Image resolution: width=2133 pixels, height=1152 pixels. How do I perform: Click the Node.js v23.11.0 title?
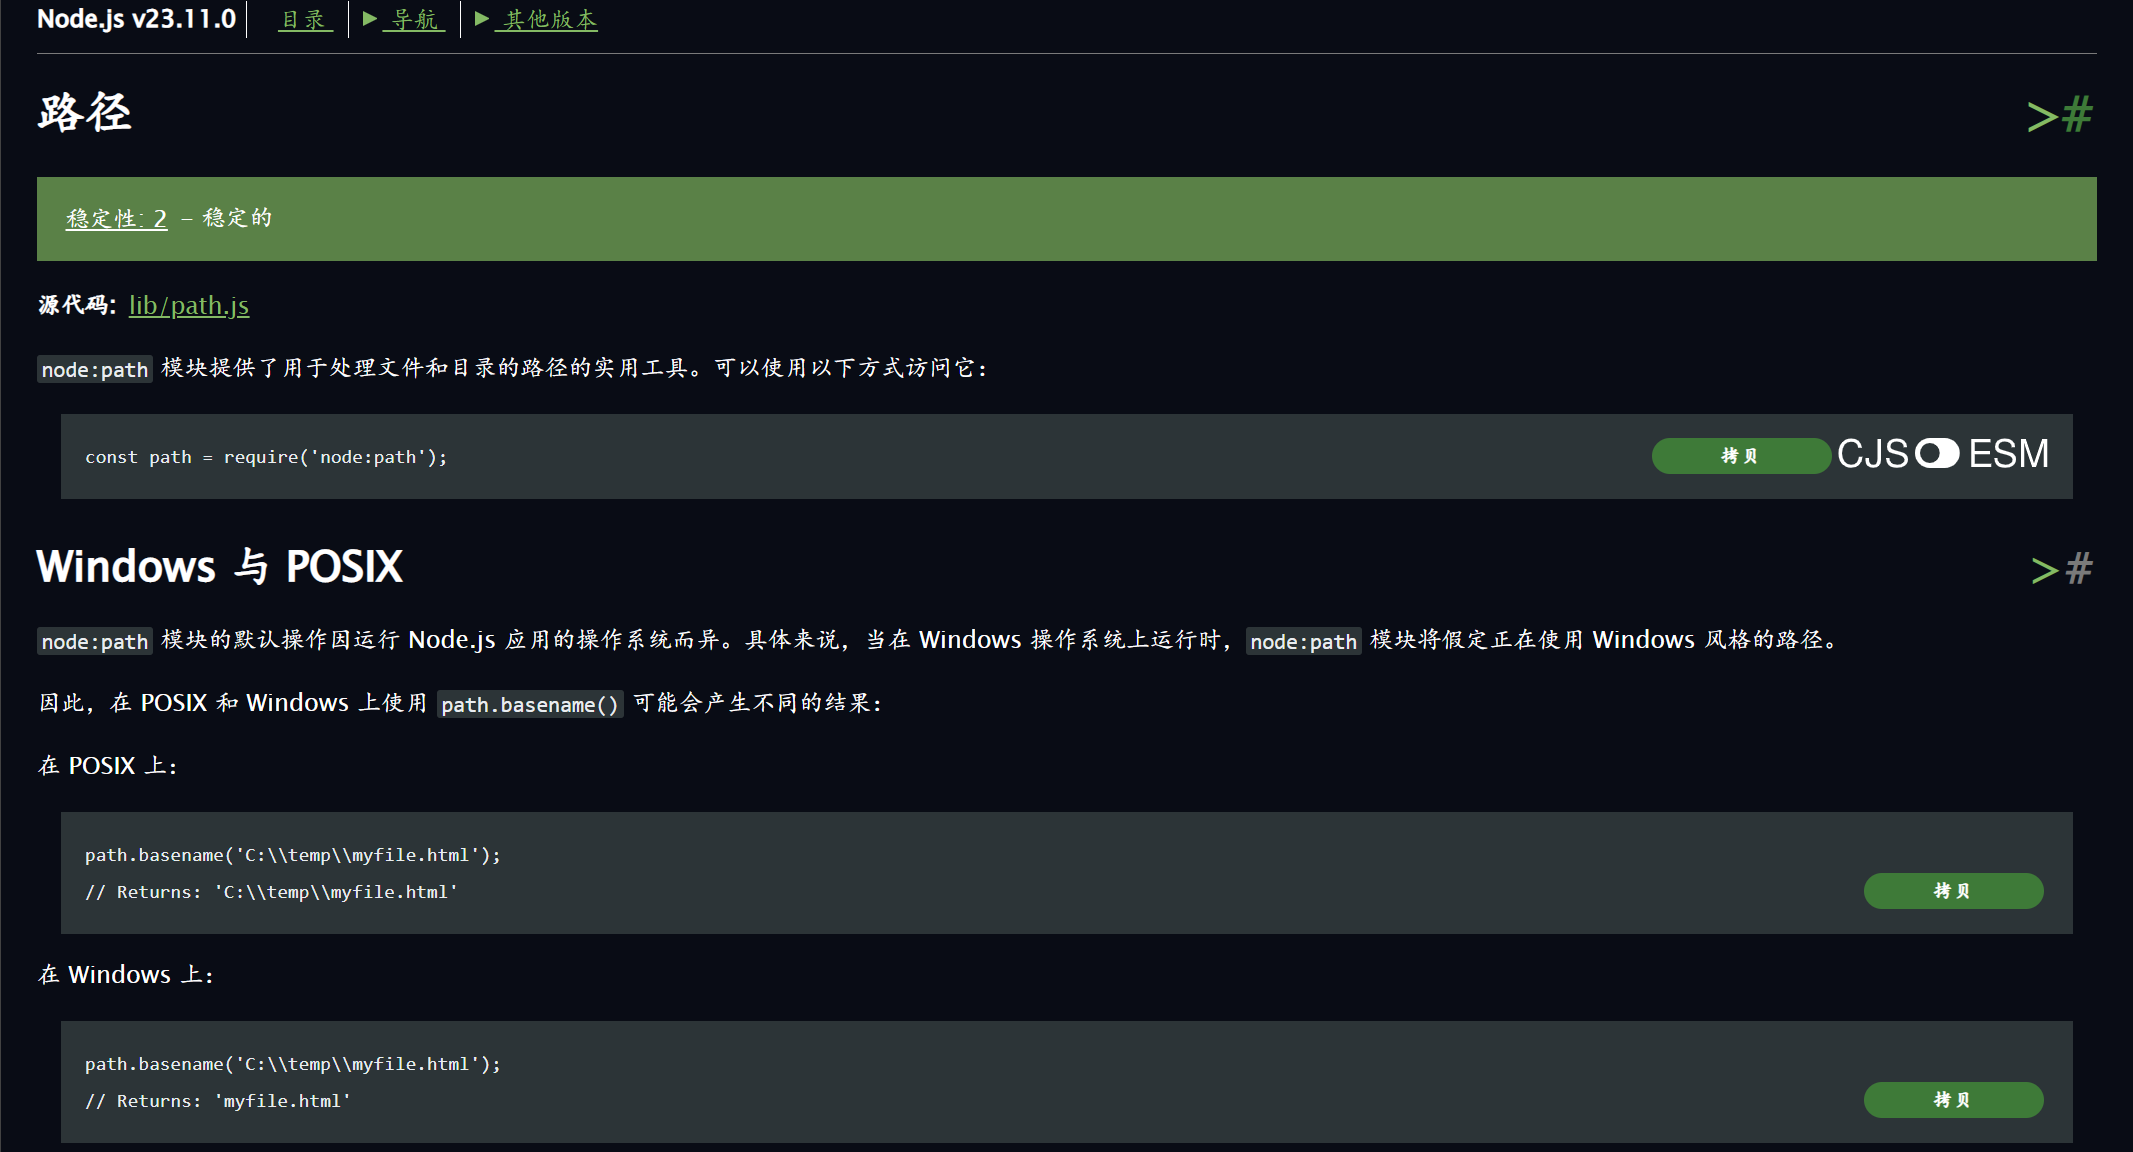136,18
